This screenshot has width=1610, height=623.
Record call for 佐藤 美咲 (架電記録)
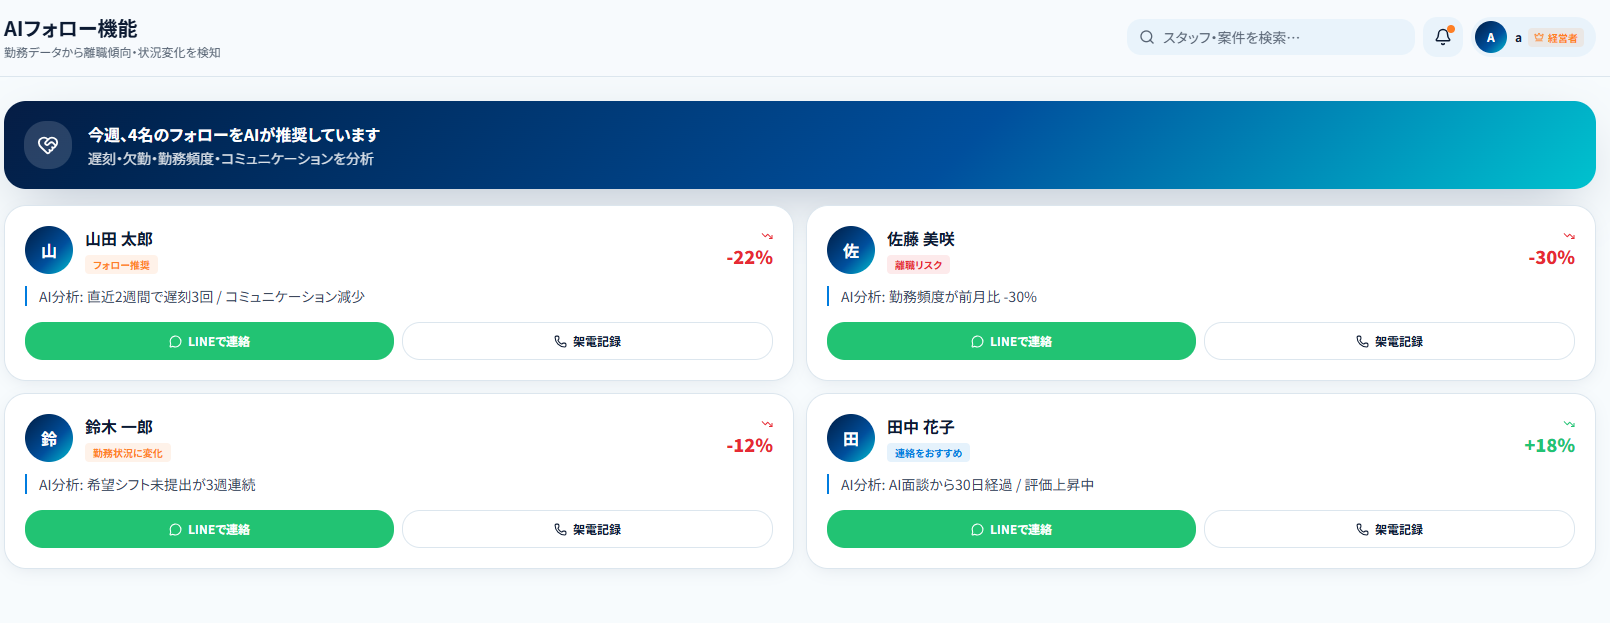tap(1389, 341)
